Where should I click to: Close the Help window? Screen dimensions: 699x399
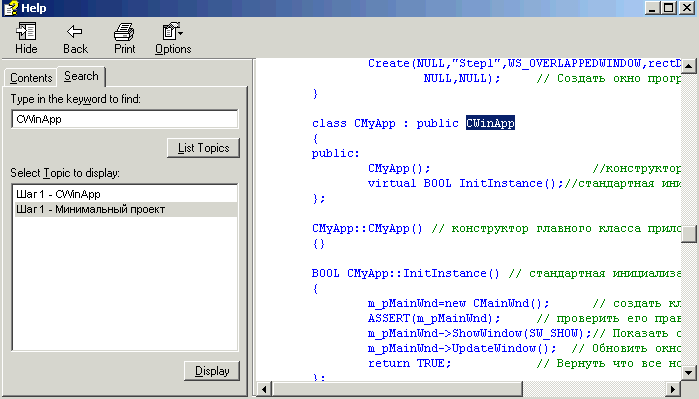pyautogui.click(x=687, y=8)
